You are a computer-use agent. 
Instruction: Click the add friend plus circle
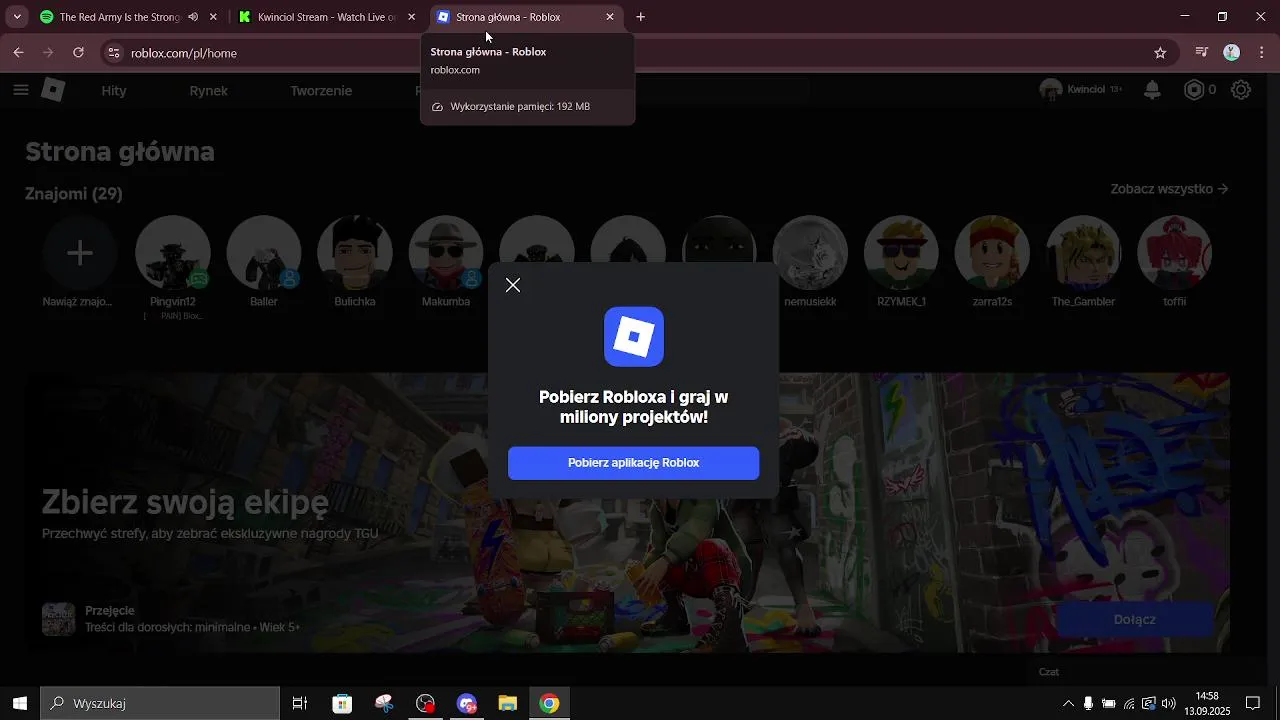click(79, 253)
